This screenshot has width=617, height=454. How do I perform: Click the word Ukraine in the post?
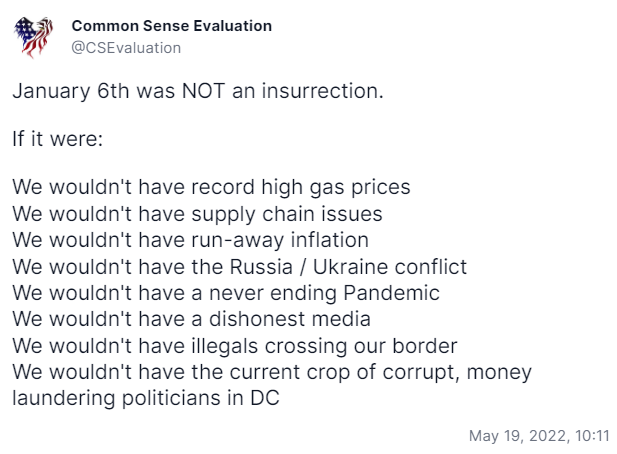click(x=350, y=267)
